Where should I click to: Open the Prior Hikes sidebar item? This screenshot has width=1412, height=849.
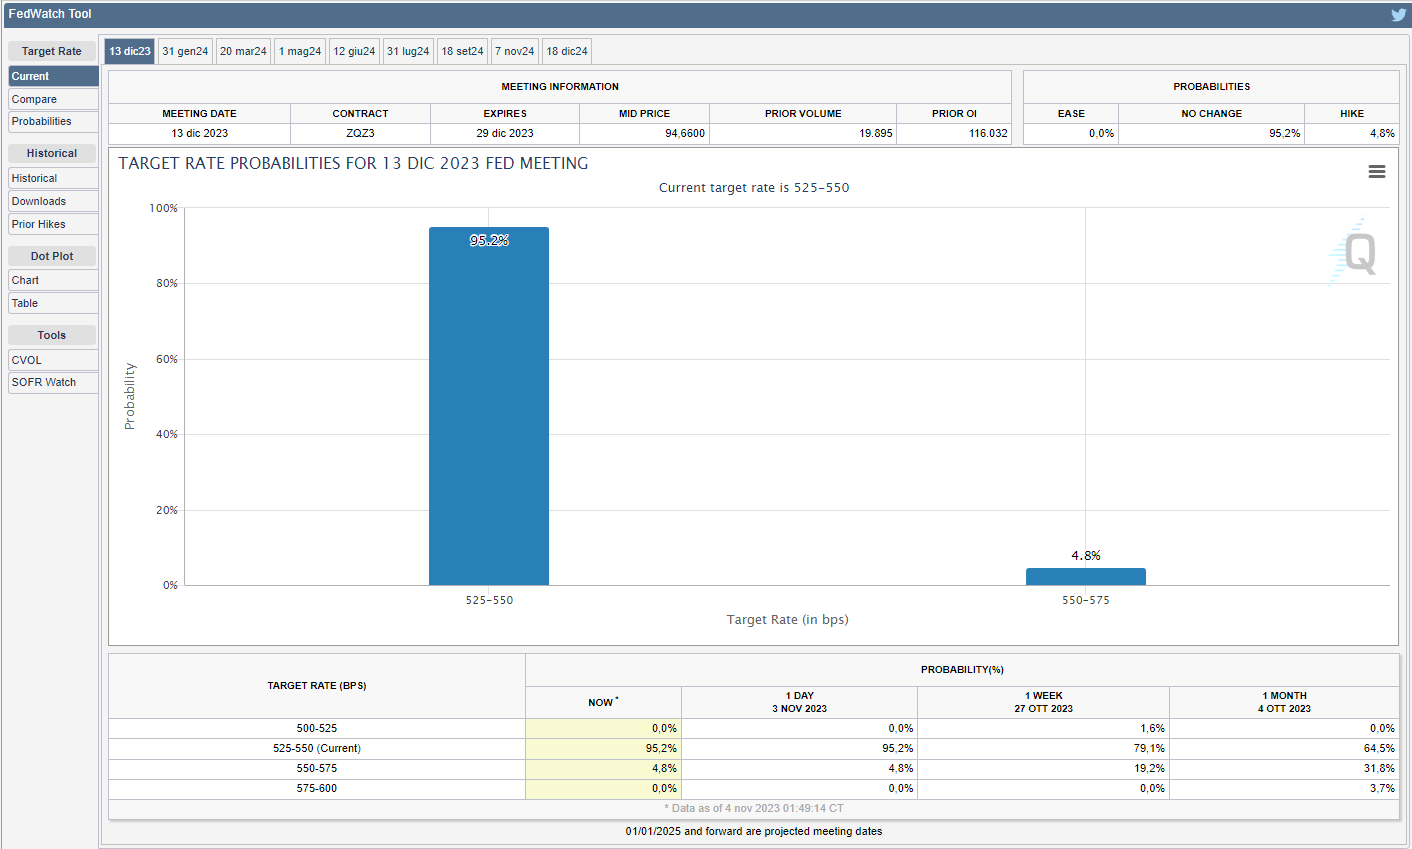[53, 224]
